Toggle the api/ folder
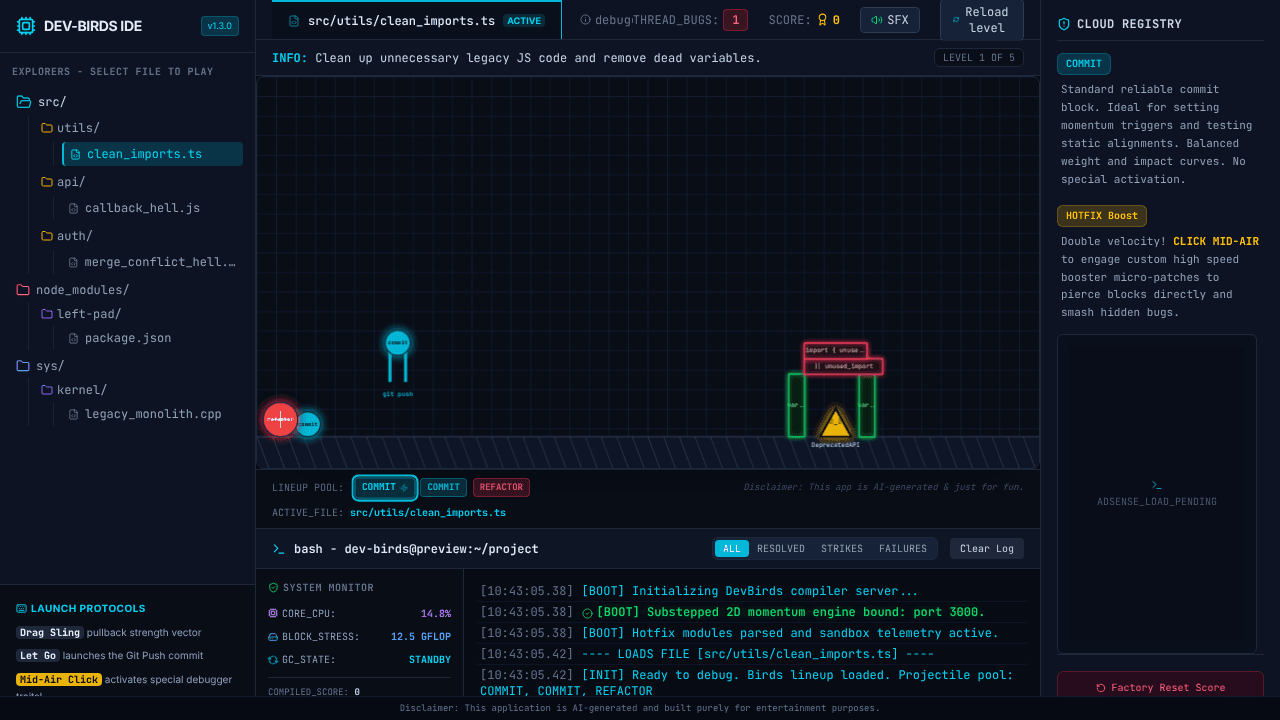Viewport: 1280px width, 720px height. point(63,182)
